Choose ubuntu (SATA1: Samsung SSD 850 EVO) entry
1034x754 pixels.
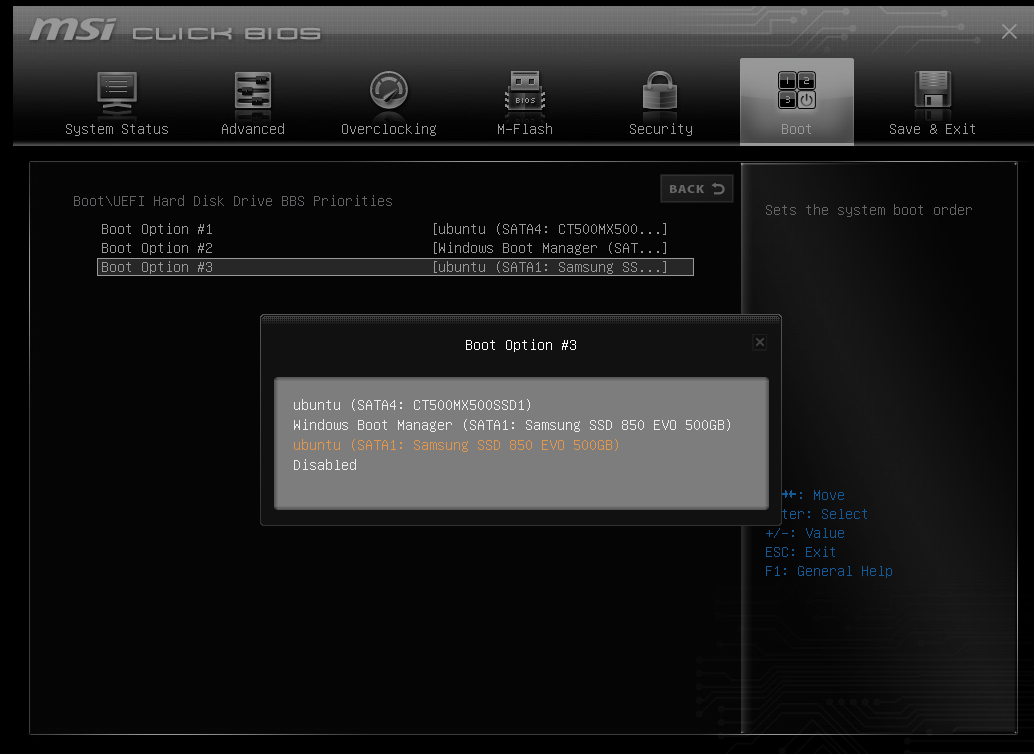pyautogui.click(x=456, y=445)
